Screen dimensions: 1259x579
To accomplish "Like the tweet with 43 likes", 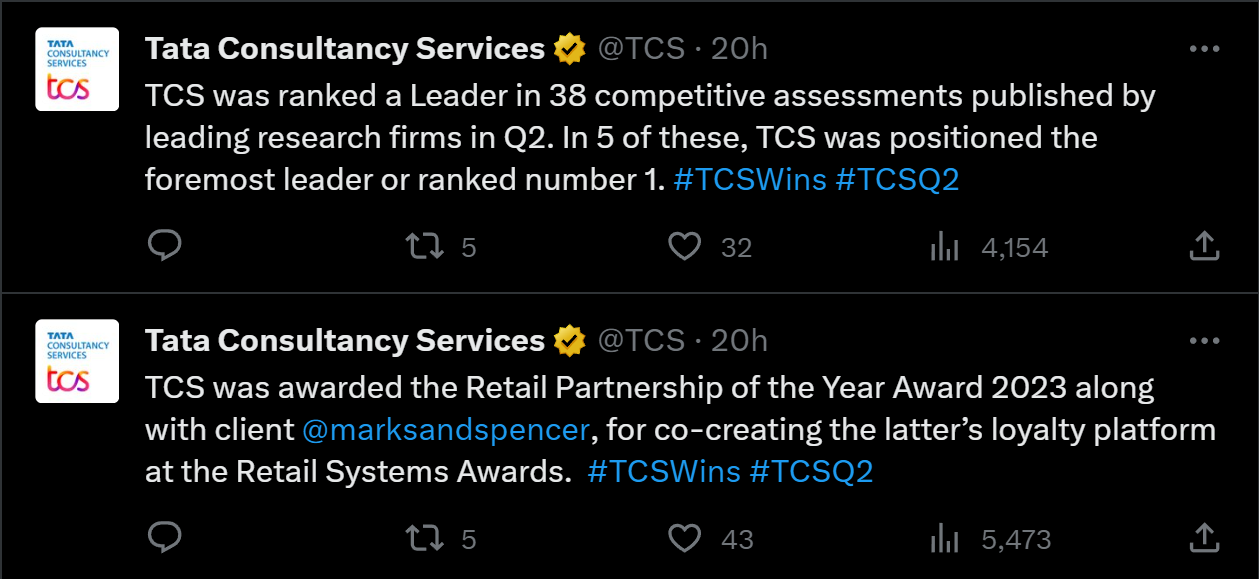I will click(685, 539).
